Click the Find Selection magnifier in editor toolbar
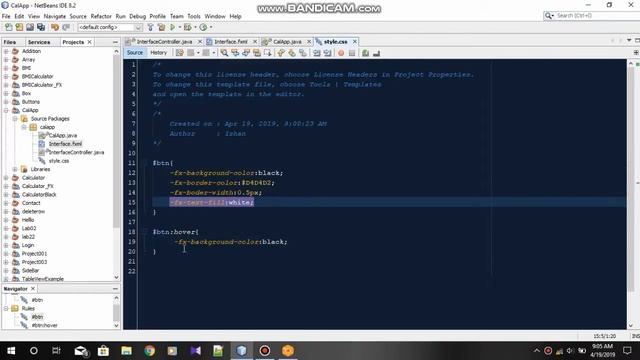Viewport: 640px width, 360px height. (x=224, y=53)
